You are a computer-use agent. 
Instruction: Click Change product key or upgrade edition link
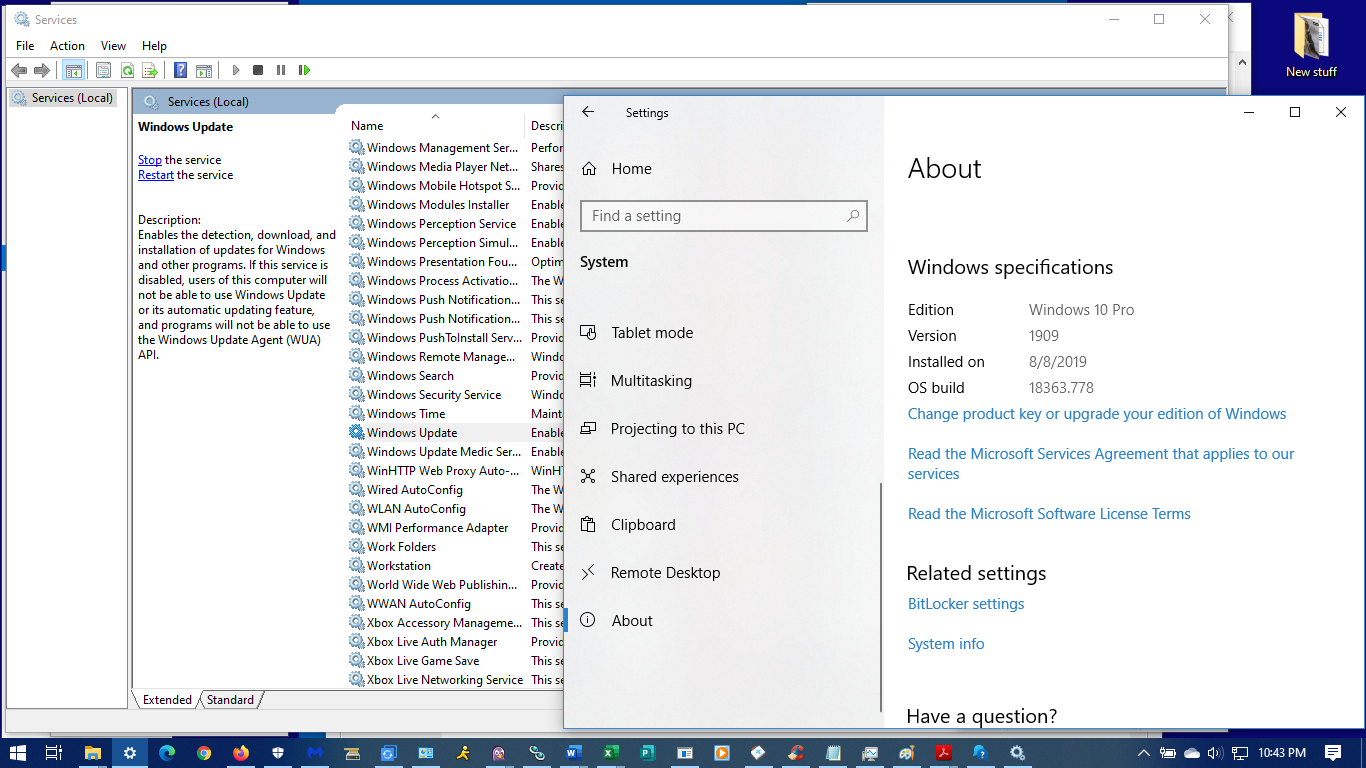point(1097,414)
